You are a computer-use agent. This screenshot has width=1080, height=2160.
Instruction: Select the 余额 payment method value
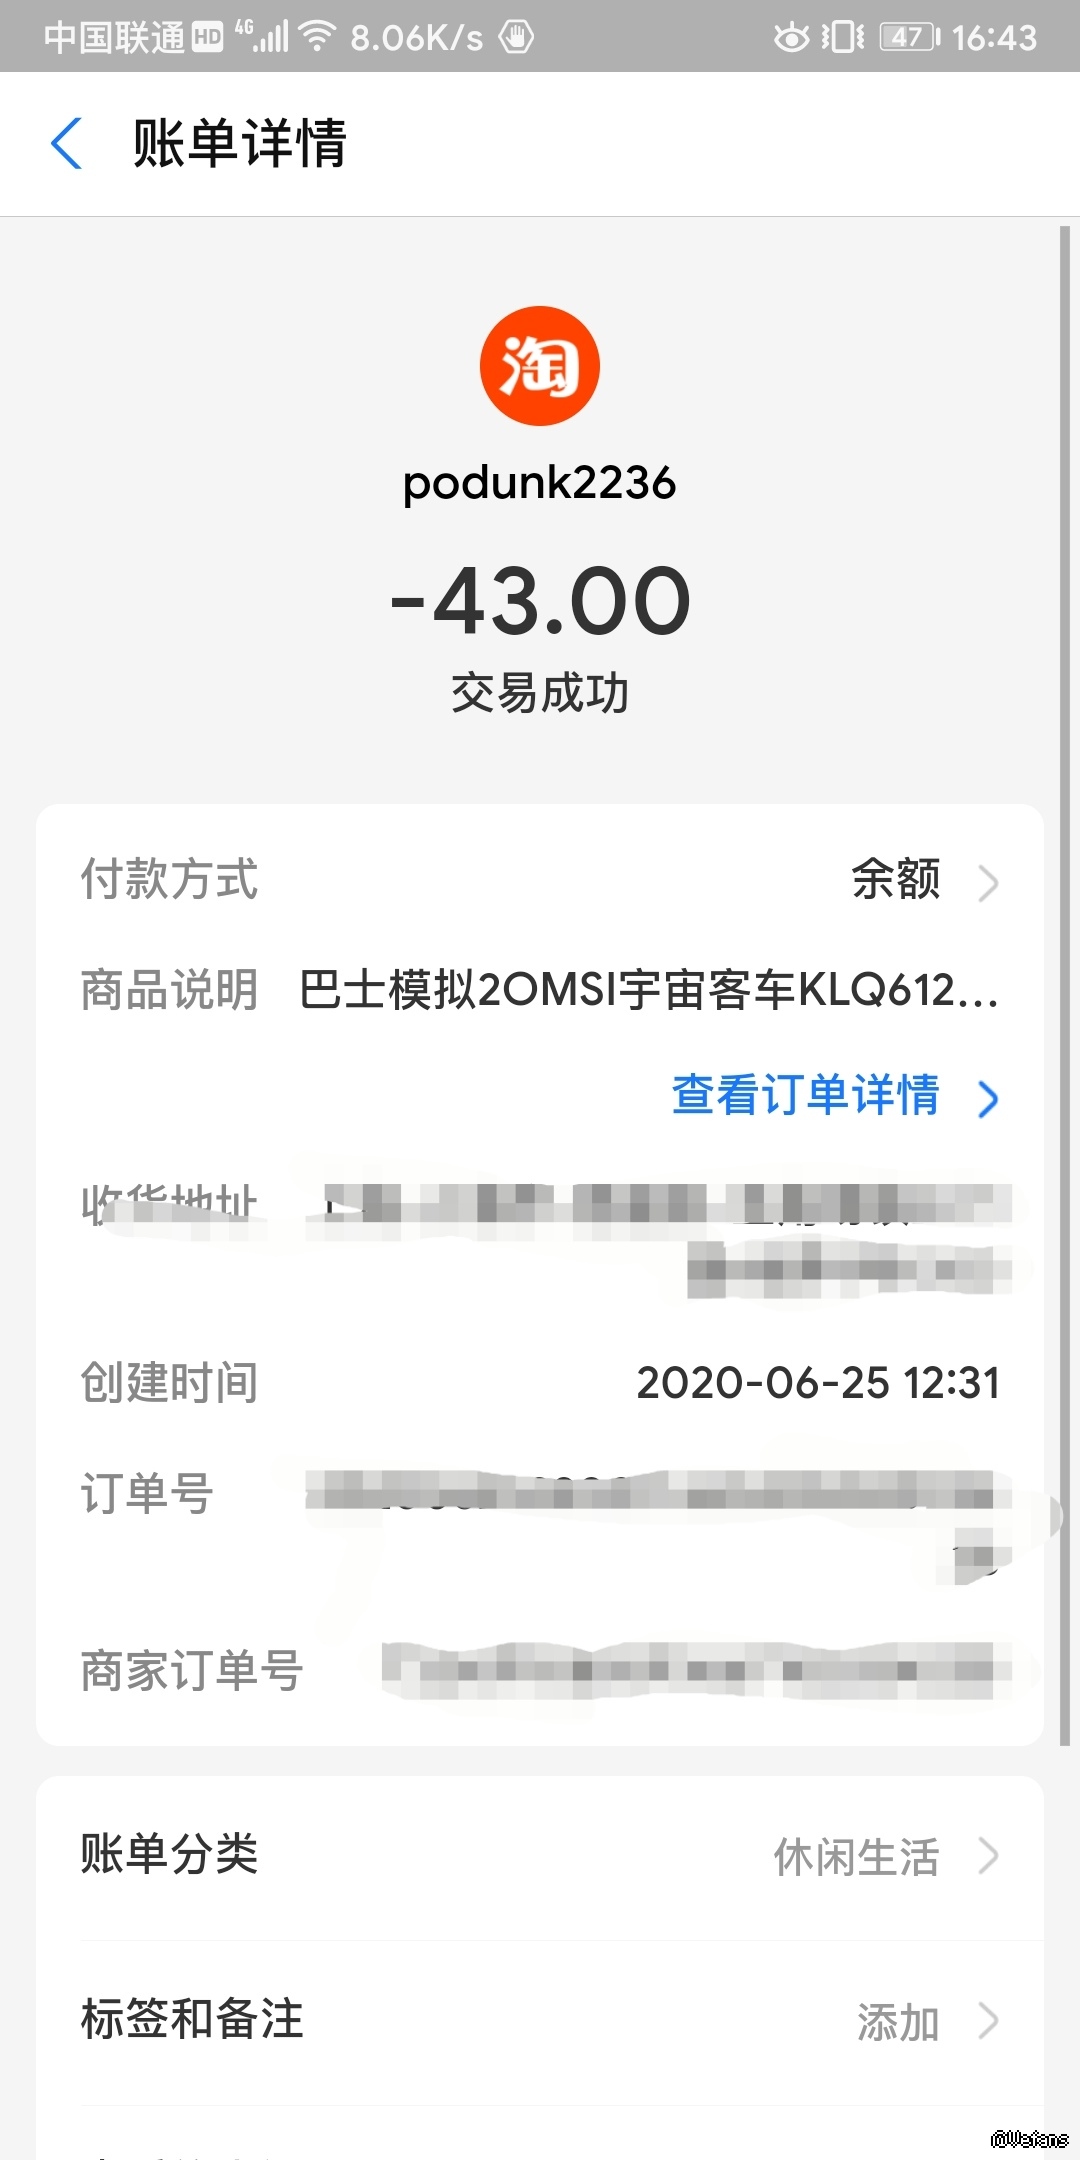895,880
